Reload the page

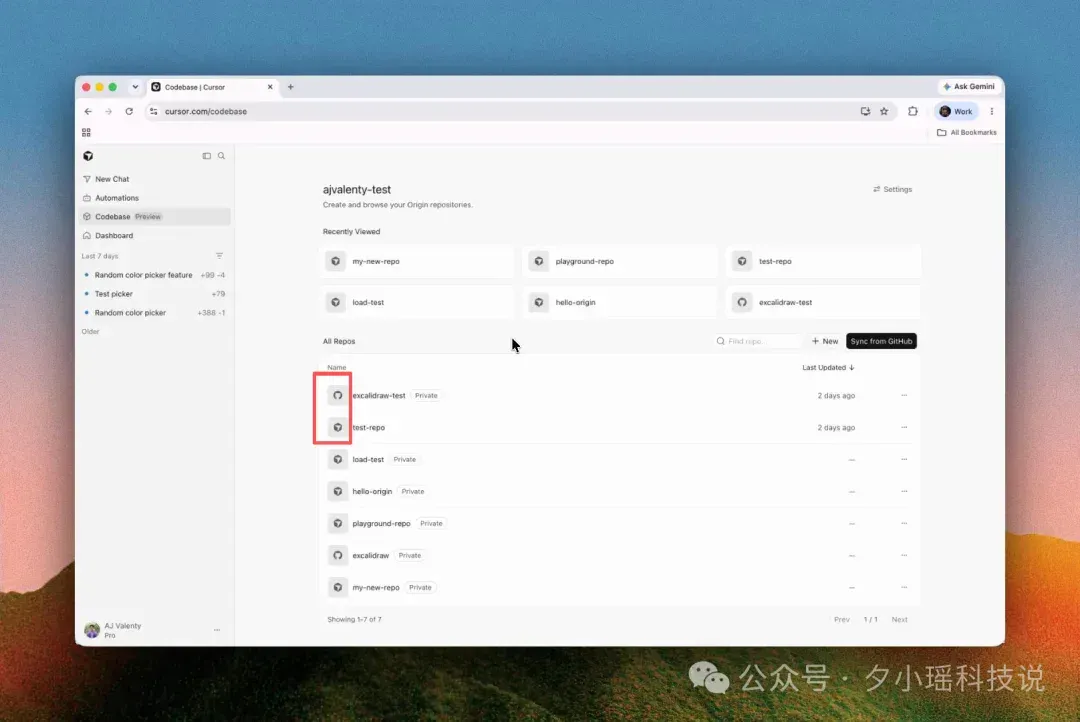(x=129, y=112)
